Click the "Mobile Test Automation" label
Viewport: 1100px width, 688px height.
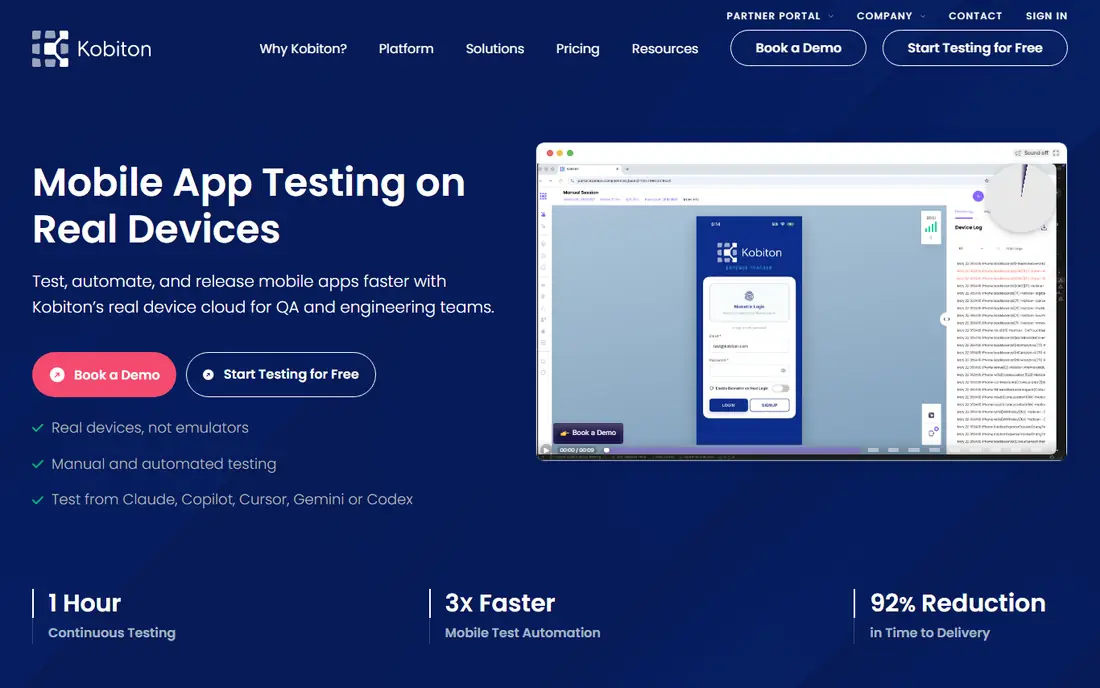523,633
